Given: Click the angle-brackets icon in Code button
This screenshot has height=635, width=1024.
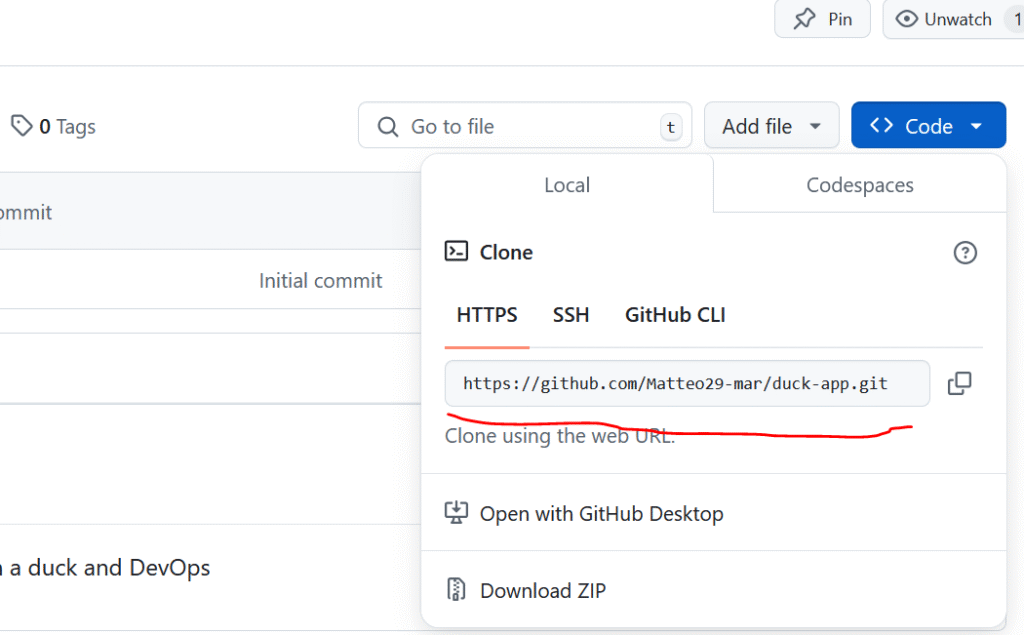Looking at the screenshot, I should click(x=881, y=125).
